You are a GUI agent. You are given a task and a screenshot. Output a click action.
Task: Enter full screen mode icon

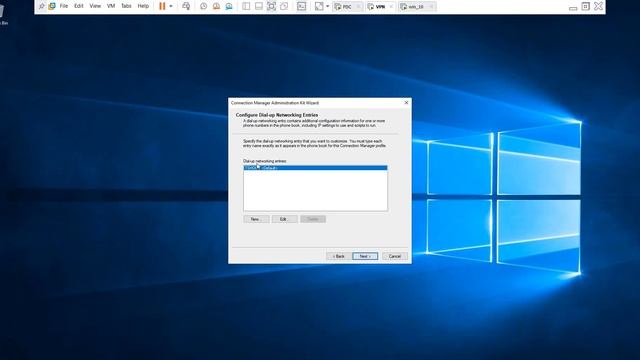click(271, 6)
